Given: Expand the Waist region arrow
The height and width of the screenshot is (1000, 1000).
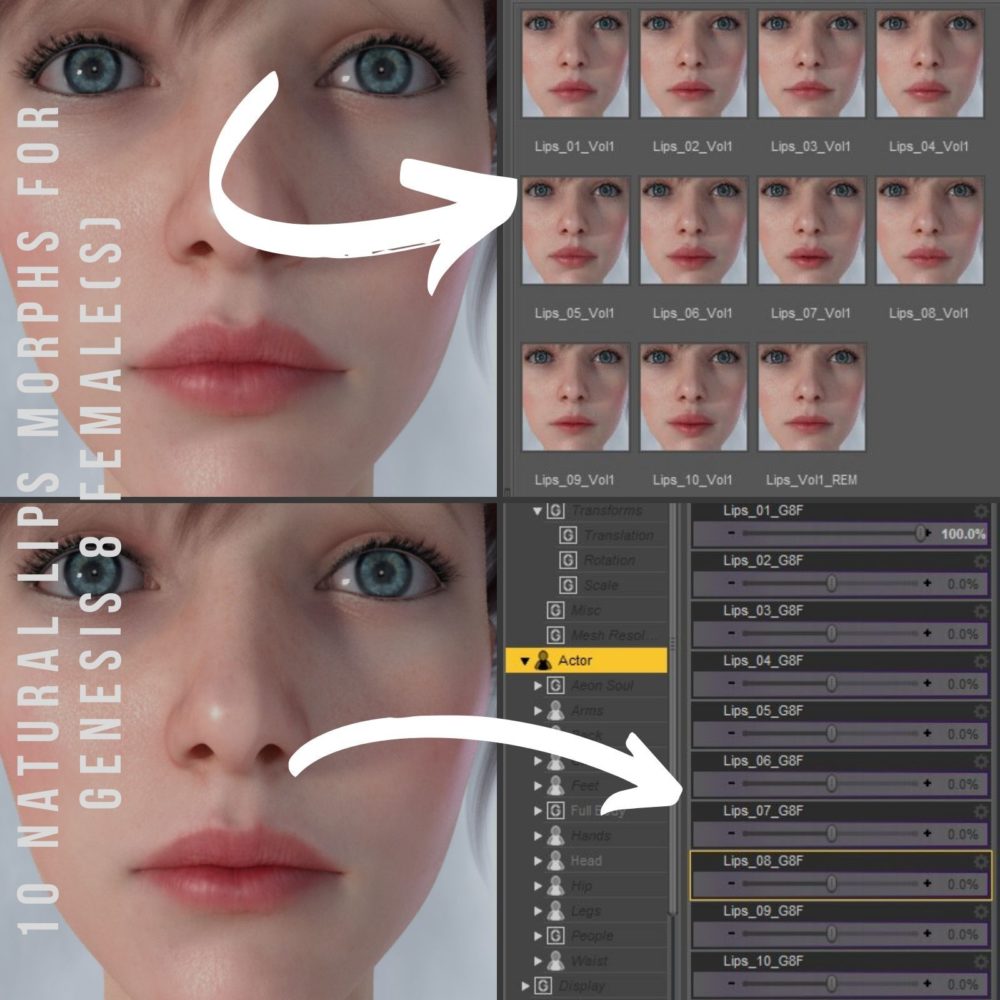Looking at the screenshot, I should tap(538, 960).
